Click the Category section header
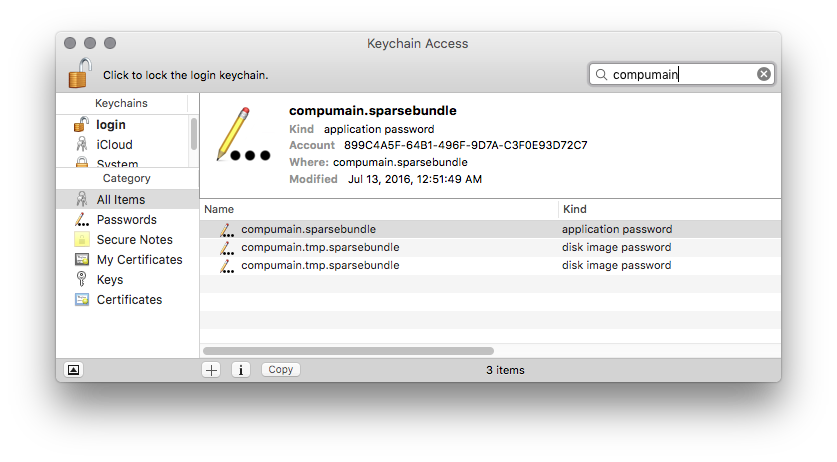Screen dimensions: 837x462 (x=127, y=178)
